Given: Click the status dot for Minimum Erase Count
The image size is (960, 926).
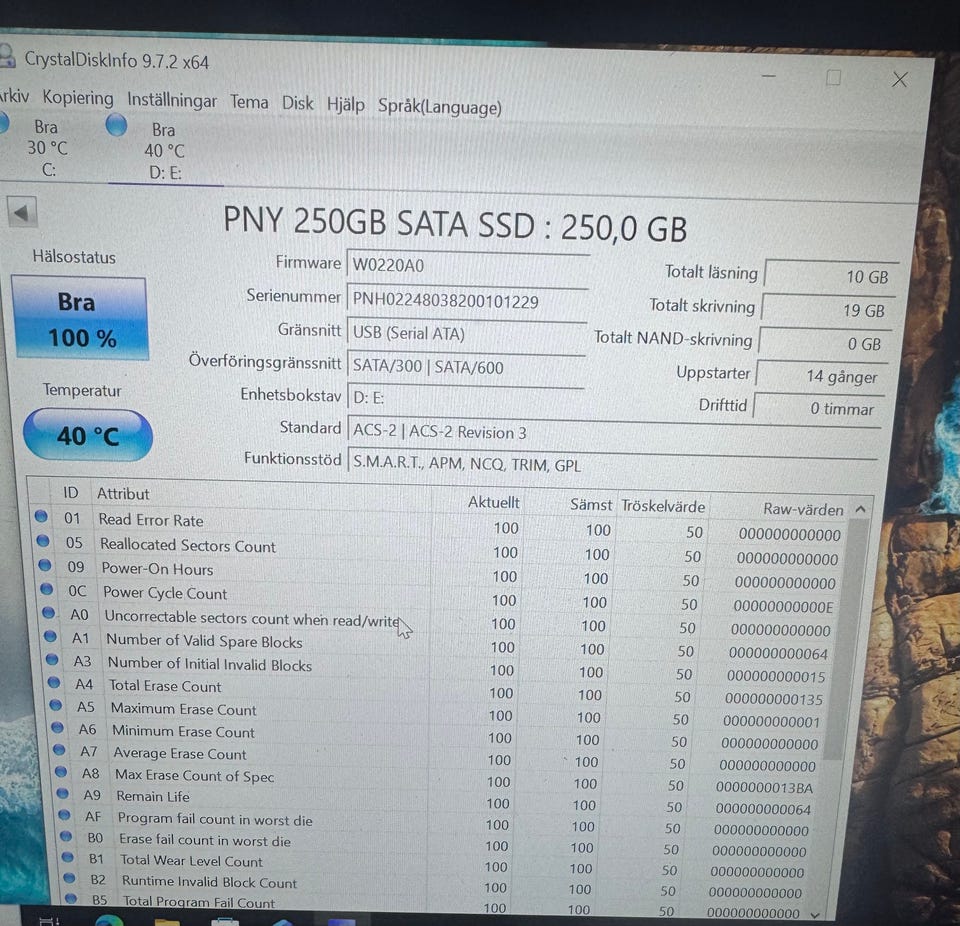Looking at the screenshot, I should pos(58,727).
